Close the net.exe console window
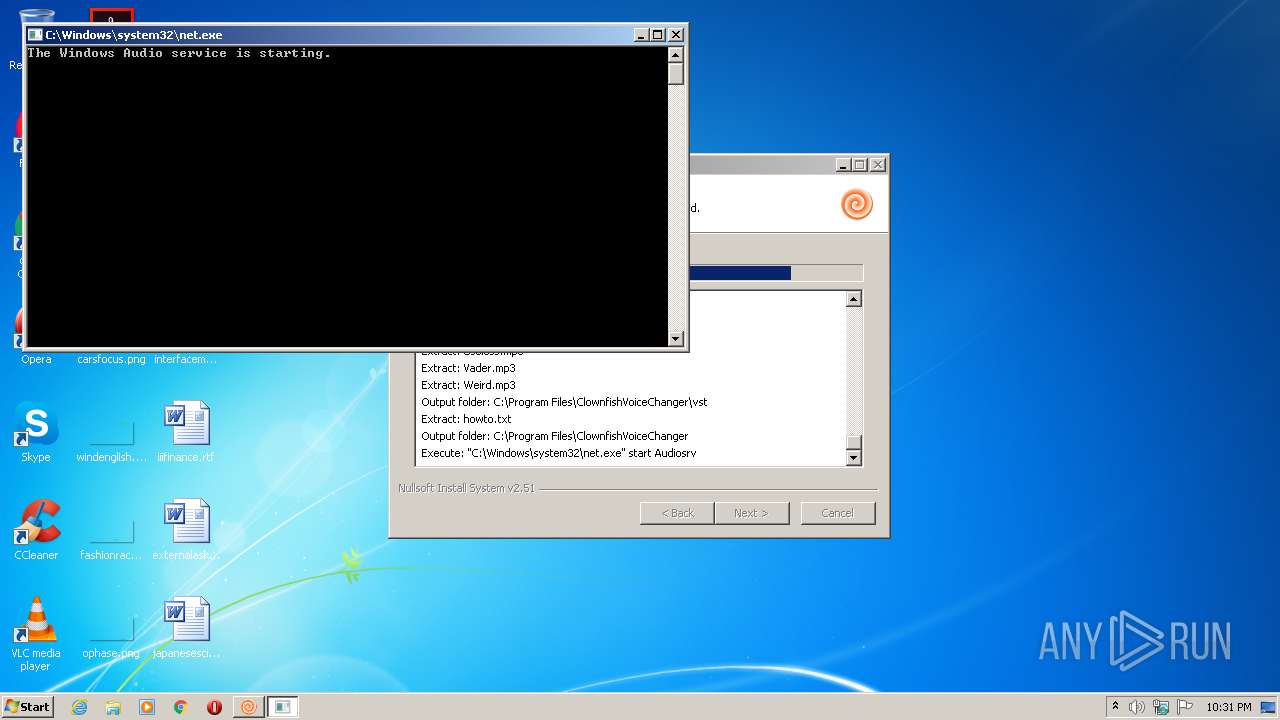Screen dimensions: 1280x720 [x=675, y=35]
